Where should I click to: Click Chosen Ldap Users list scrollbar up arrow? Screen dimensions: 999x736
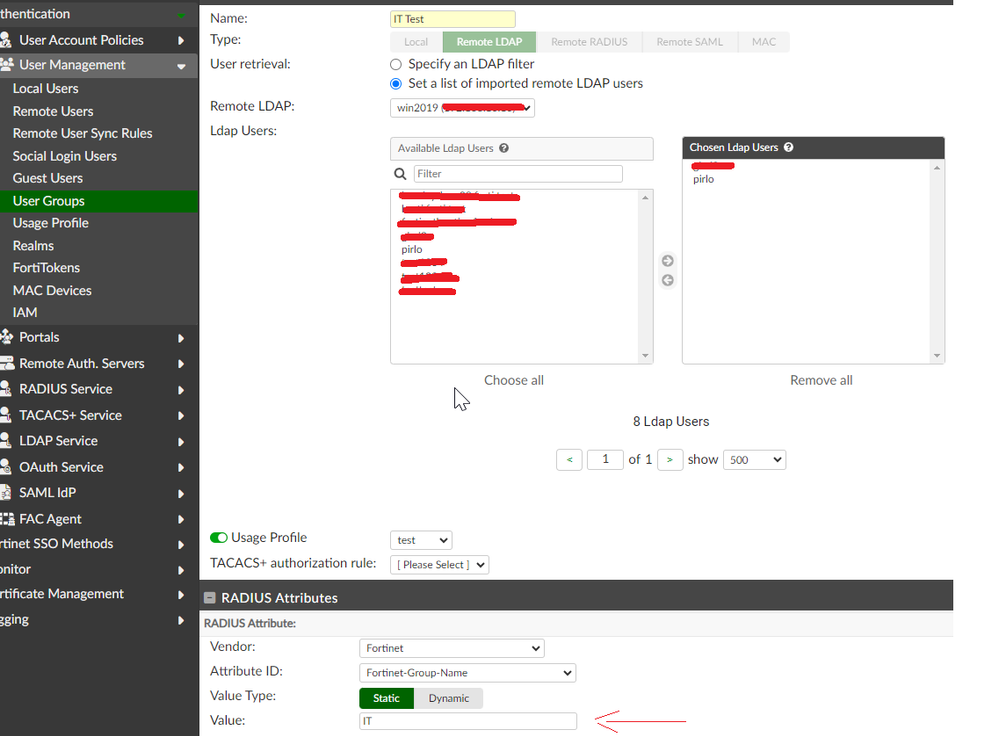pos(937,168)
